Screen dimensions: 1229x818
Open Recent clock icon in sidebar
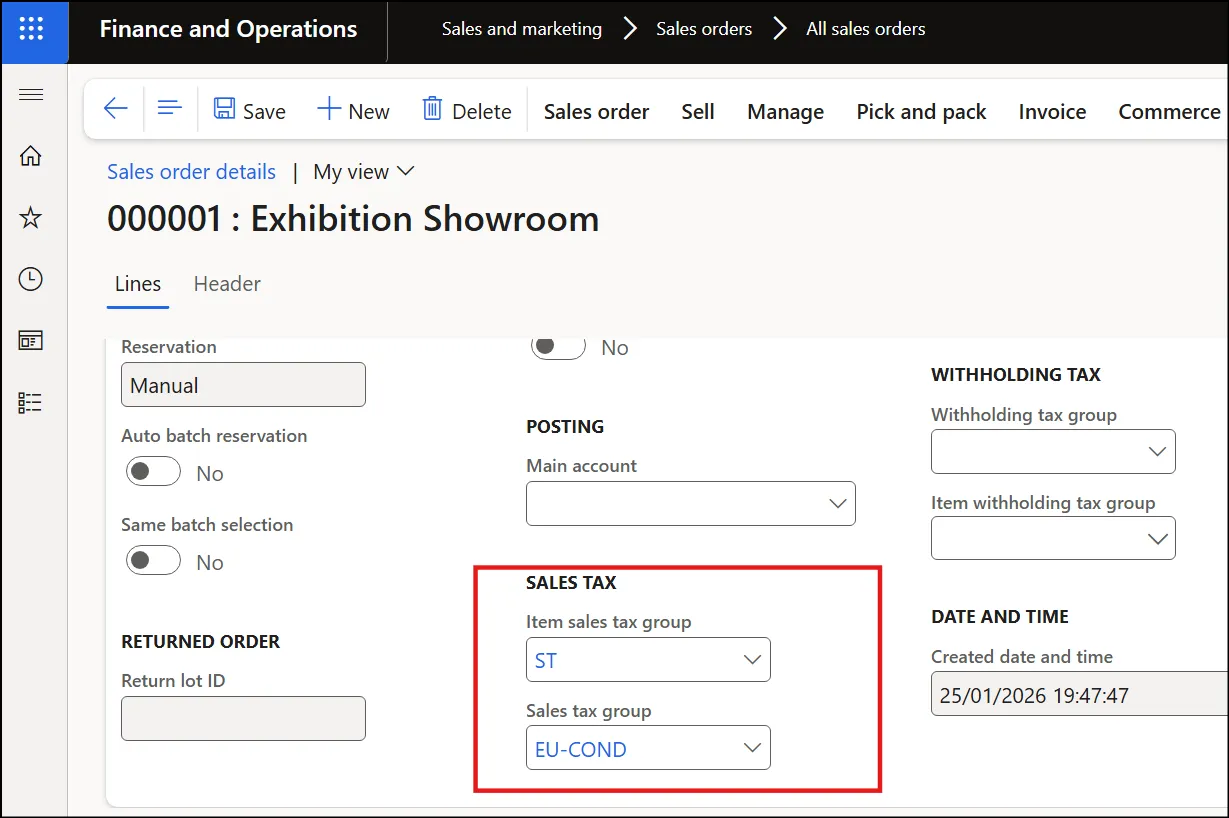click(32, 279)
